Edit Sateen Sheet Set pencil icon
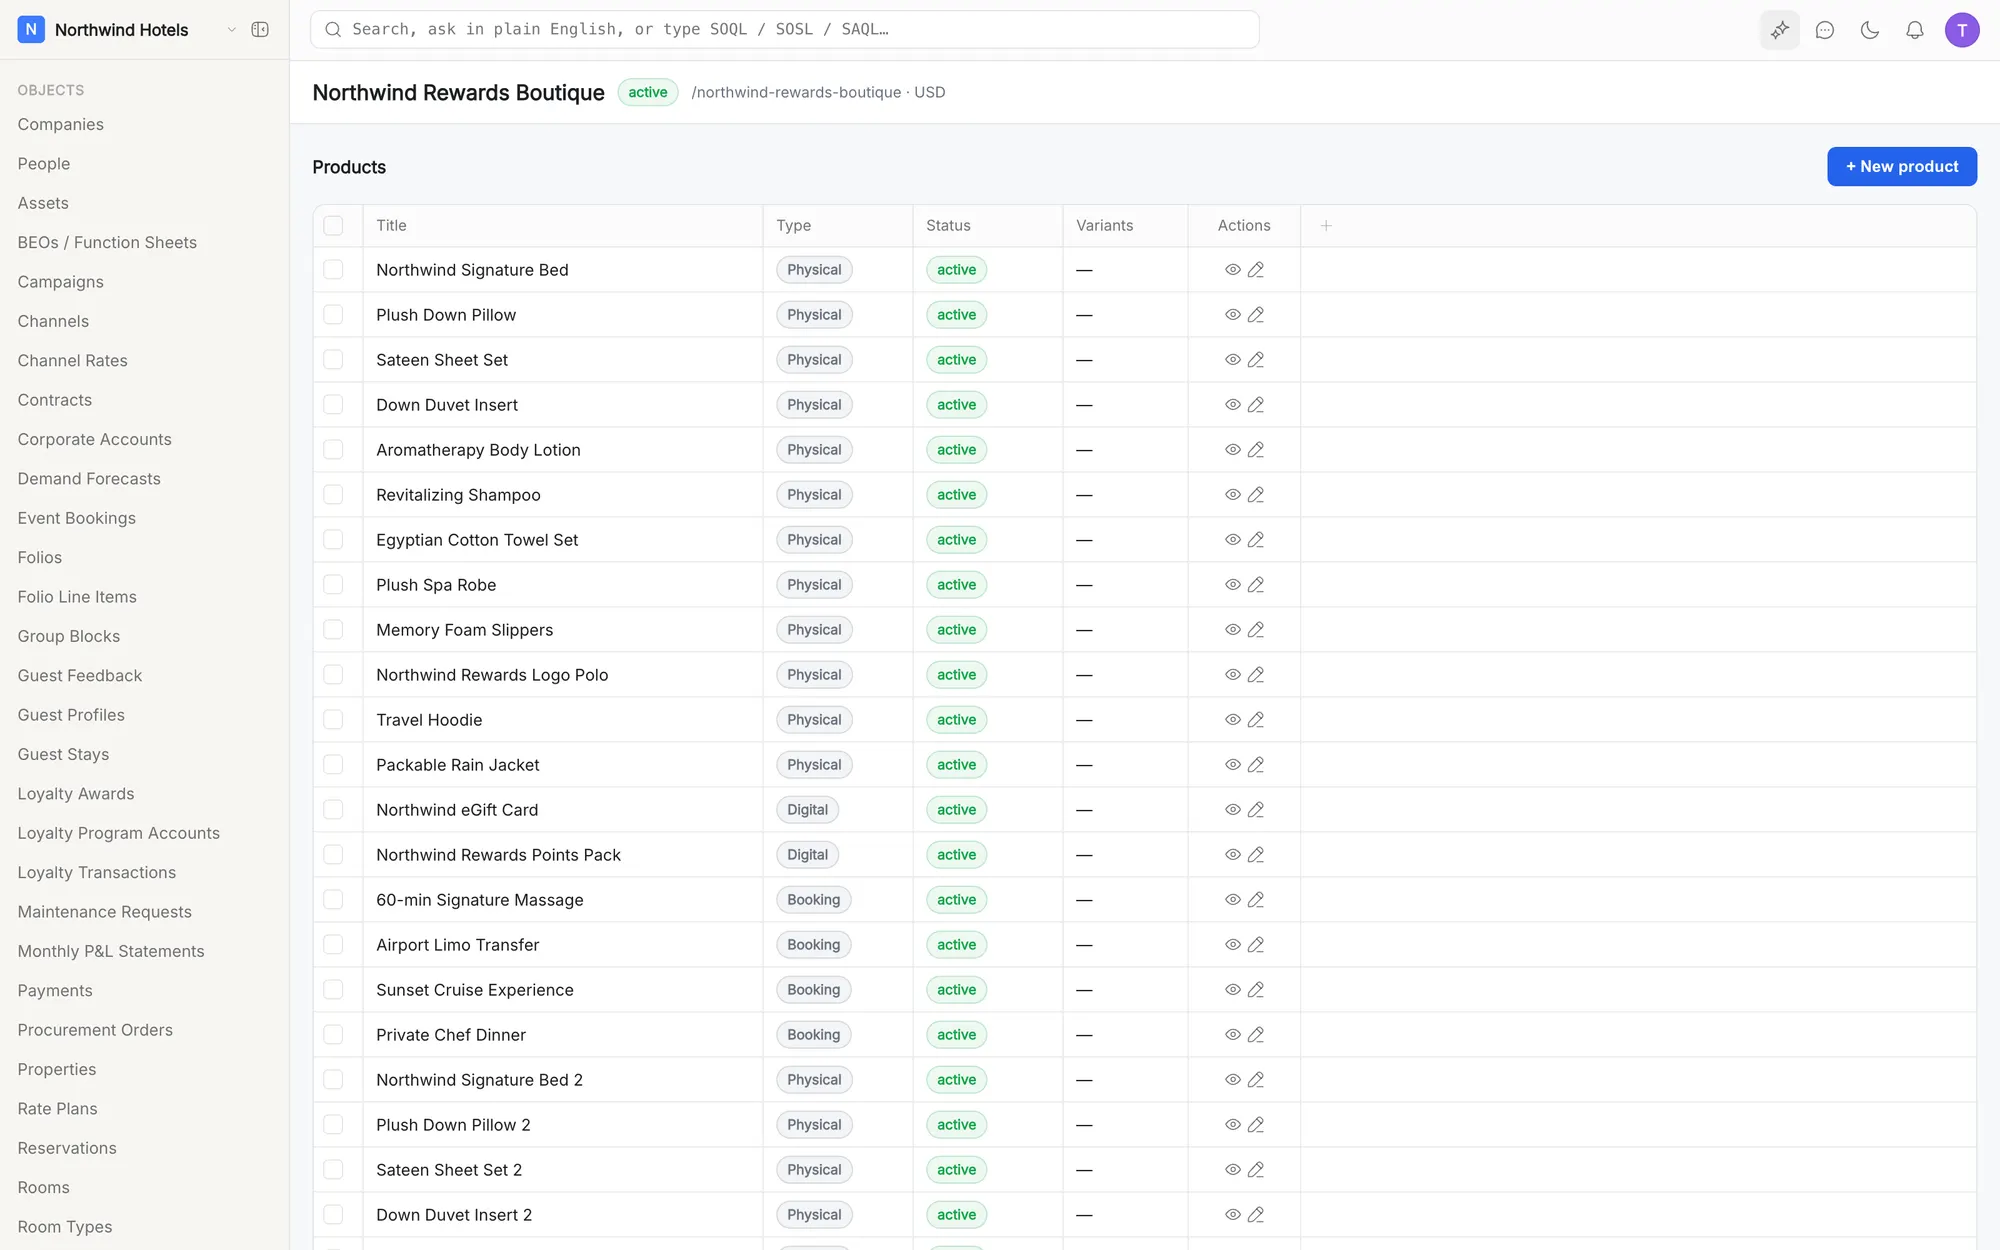Viewport: 2000px width, 1250px height. click(1256, 360)
